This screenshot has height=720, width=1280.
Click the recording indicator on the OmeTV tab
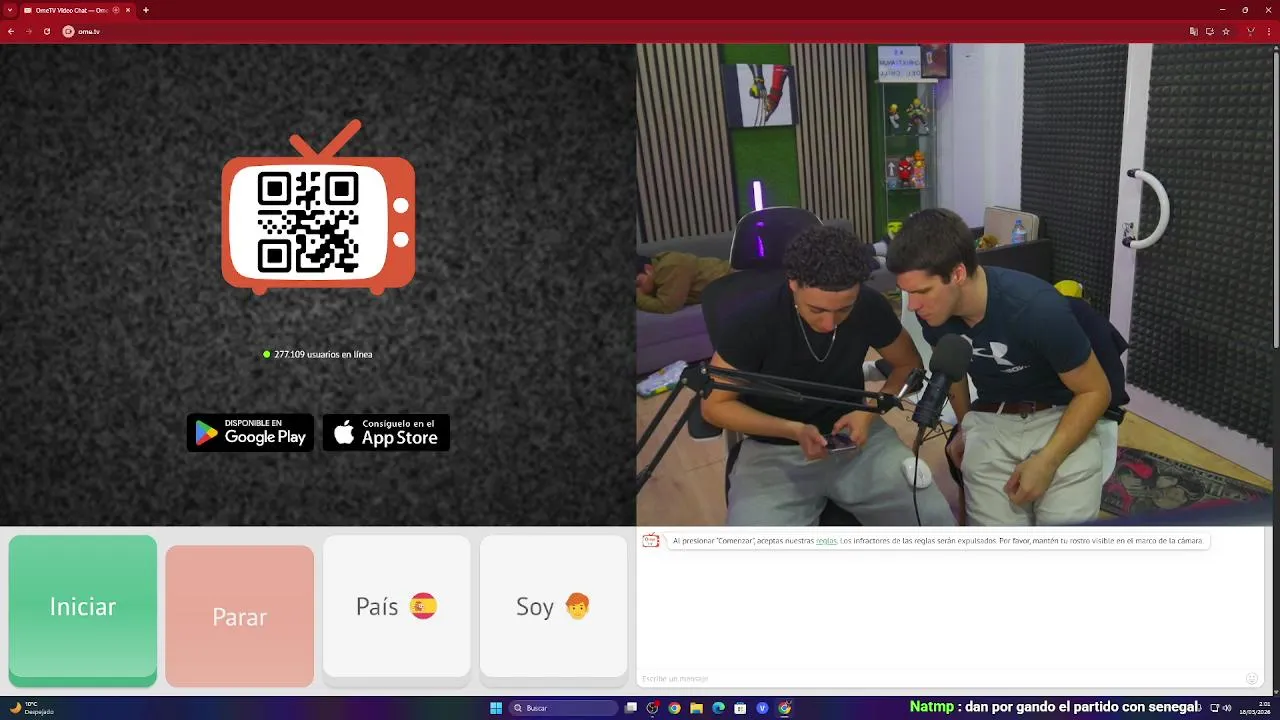[116, 10]
